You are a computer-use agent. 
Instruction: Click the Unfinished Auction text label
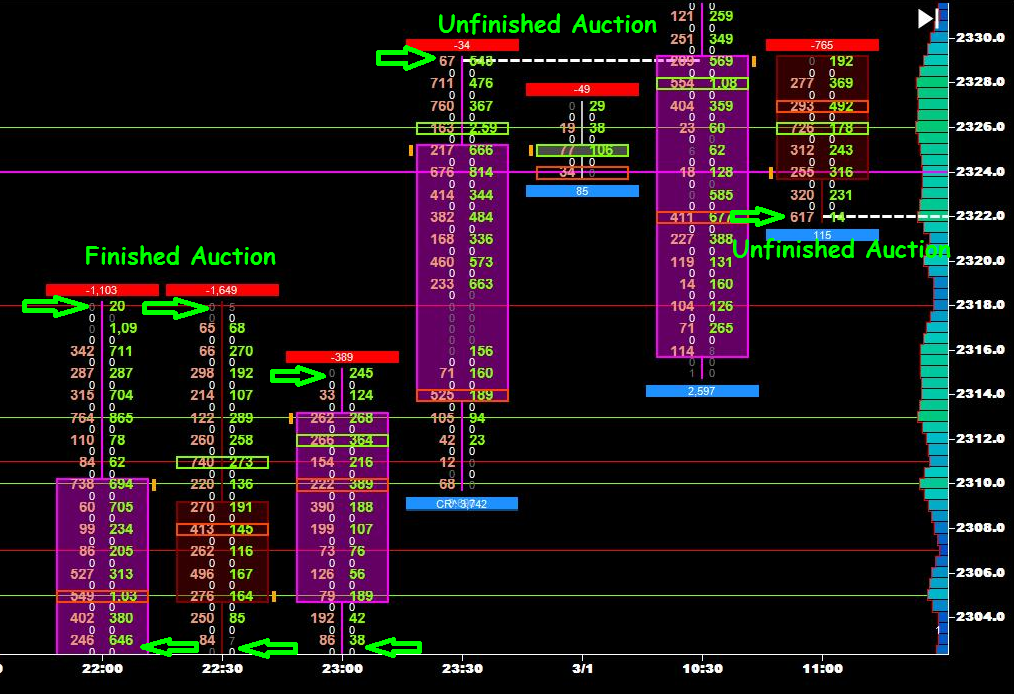pos(546,24)
